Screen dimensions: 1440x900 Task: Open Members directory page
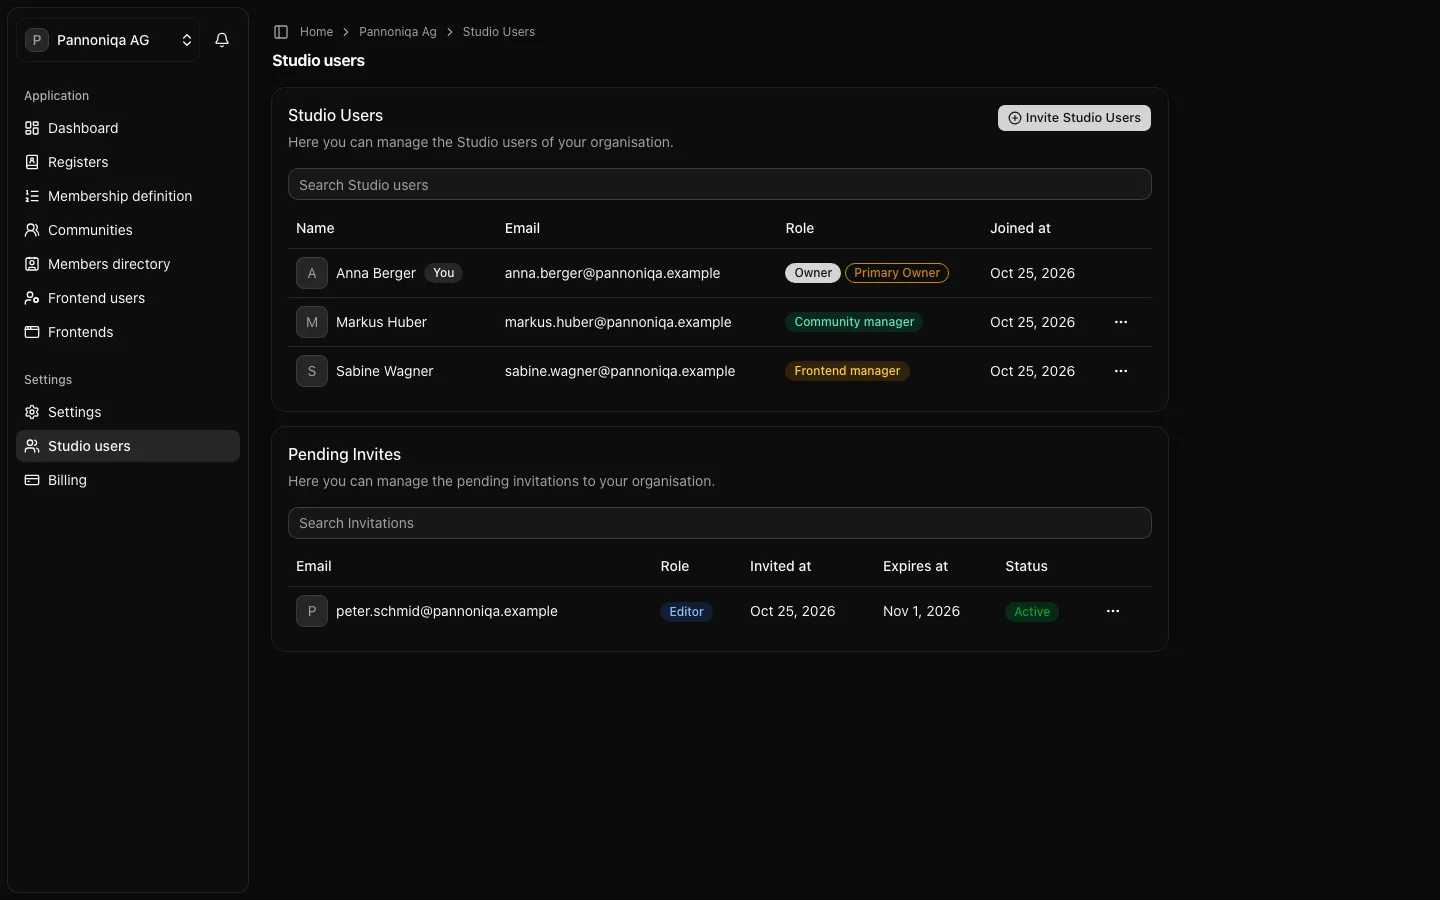tap(128, 264)
